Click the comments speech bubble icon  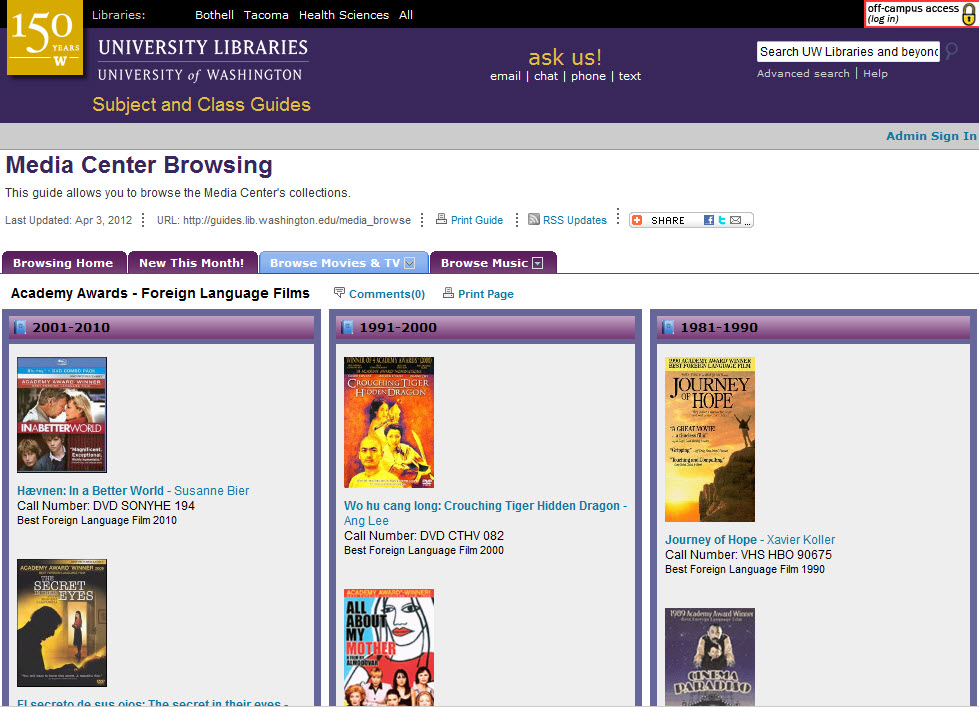340,293
